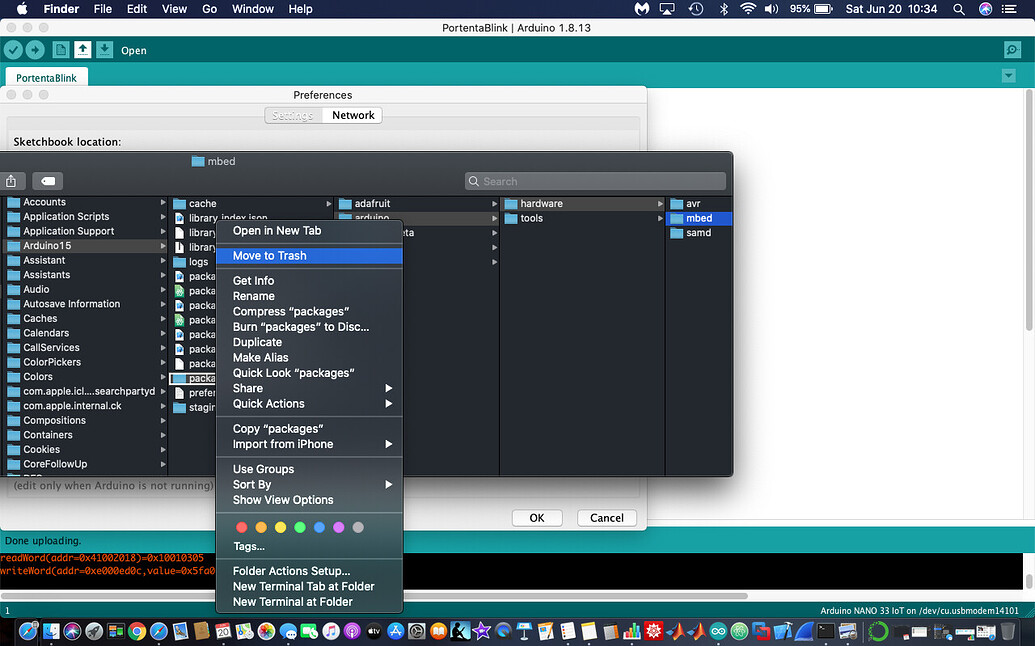This screenshot has height=646, width=1035.
Task: Expand the Arduino15 folder in the sidebar
Action: pyautogui.click(x=163, y=245)
